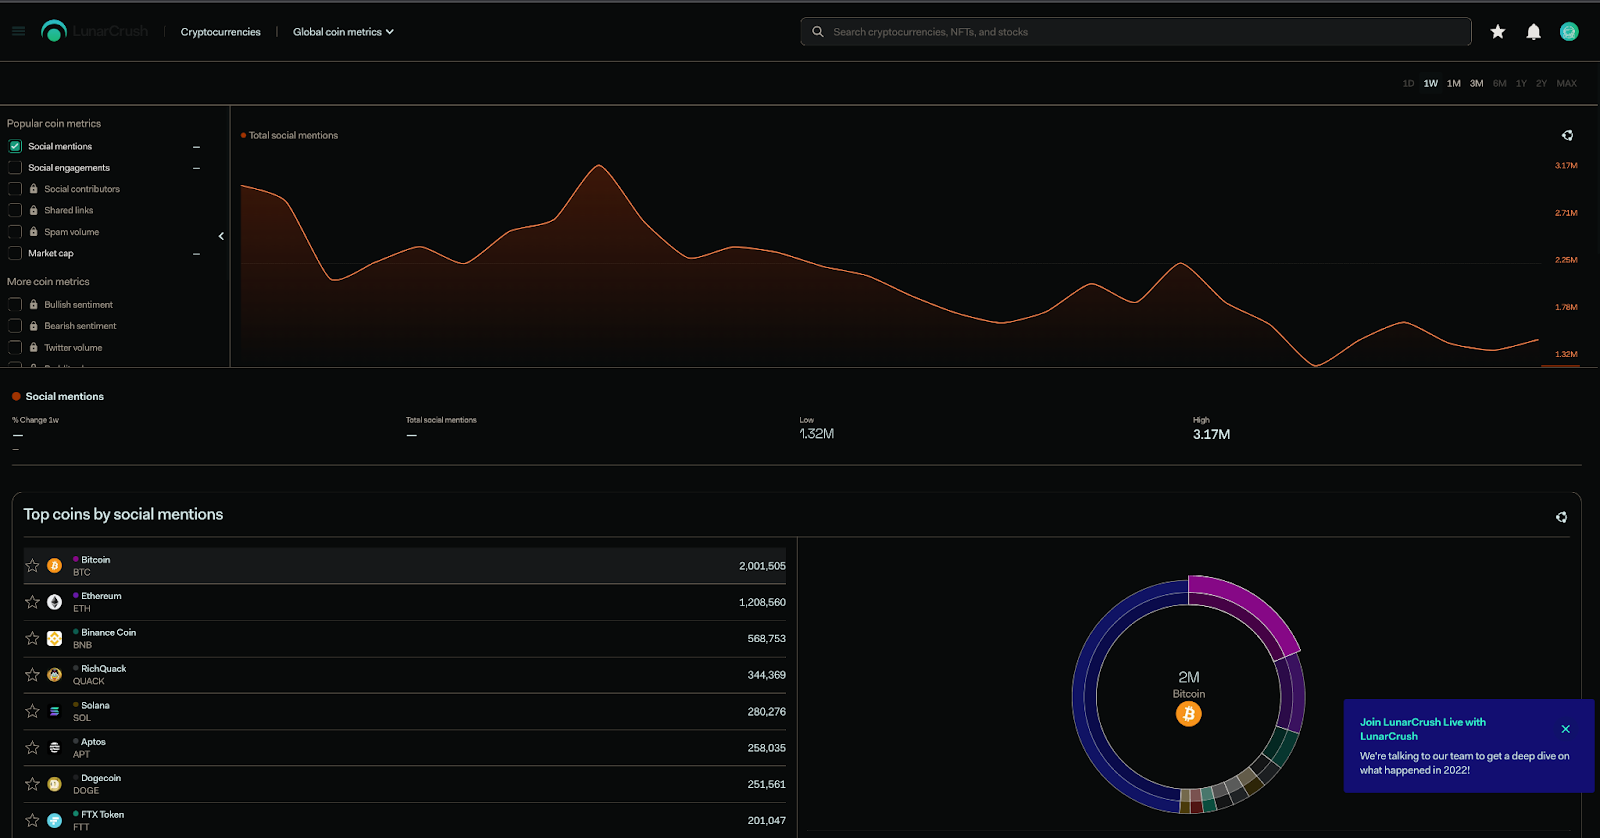Collapse the metrics sidebar with chevron
The width and height of the screenshot is (1600, 838).
(x=221, y=236)
